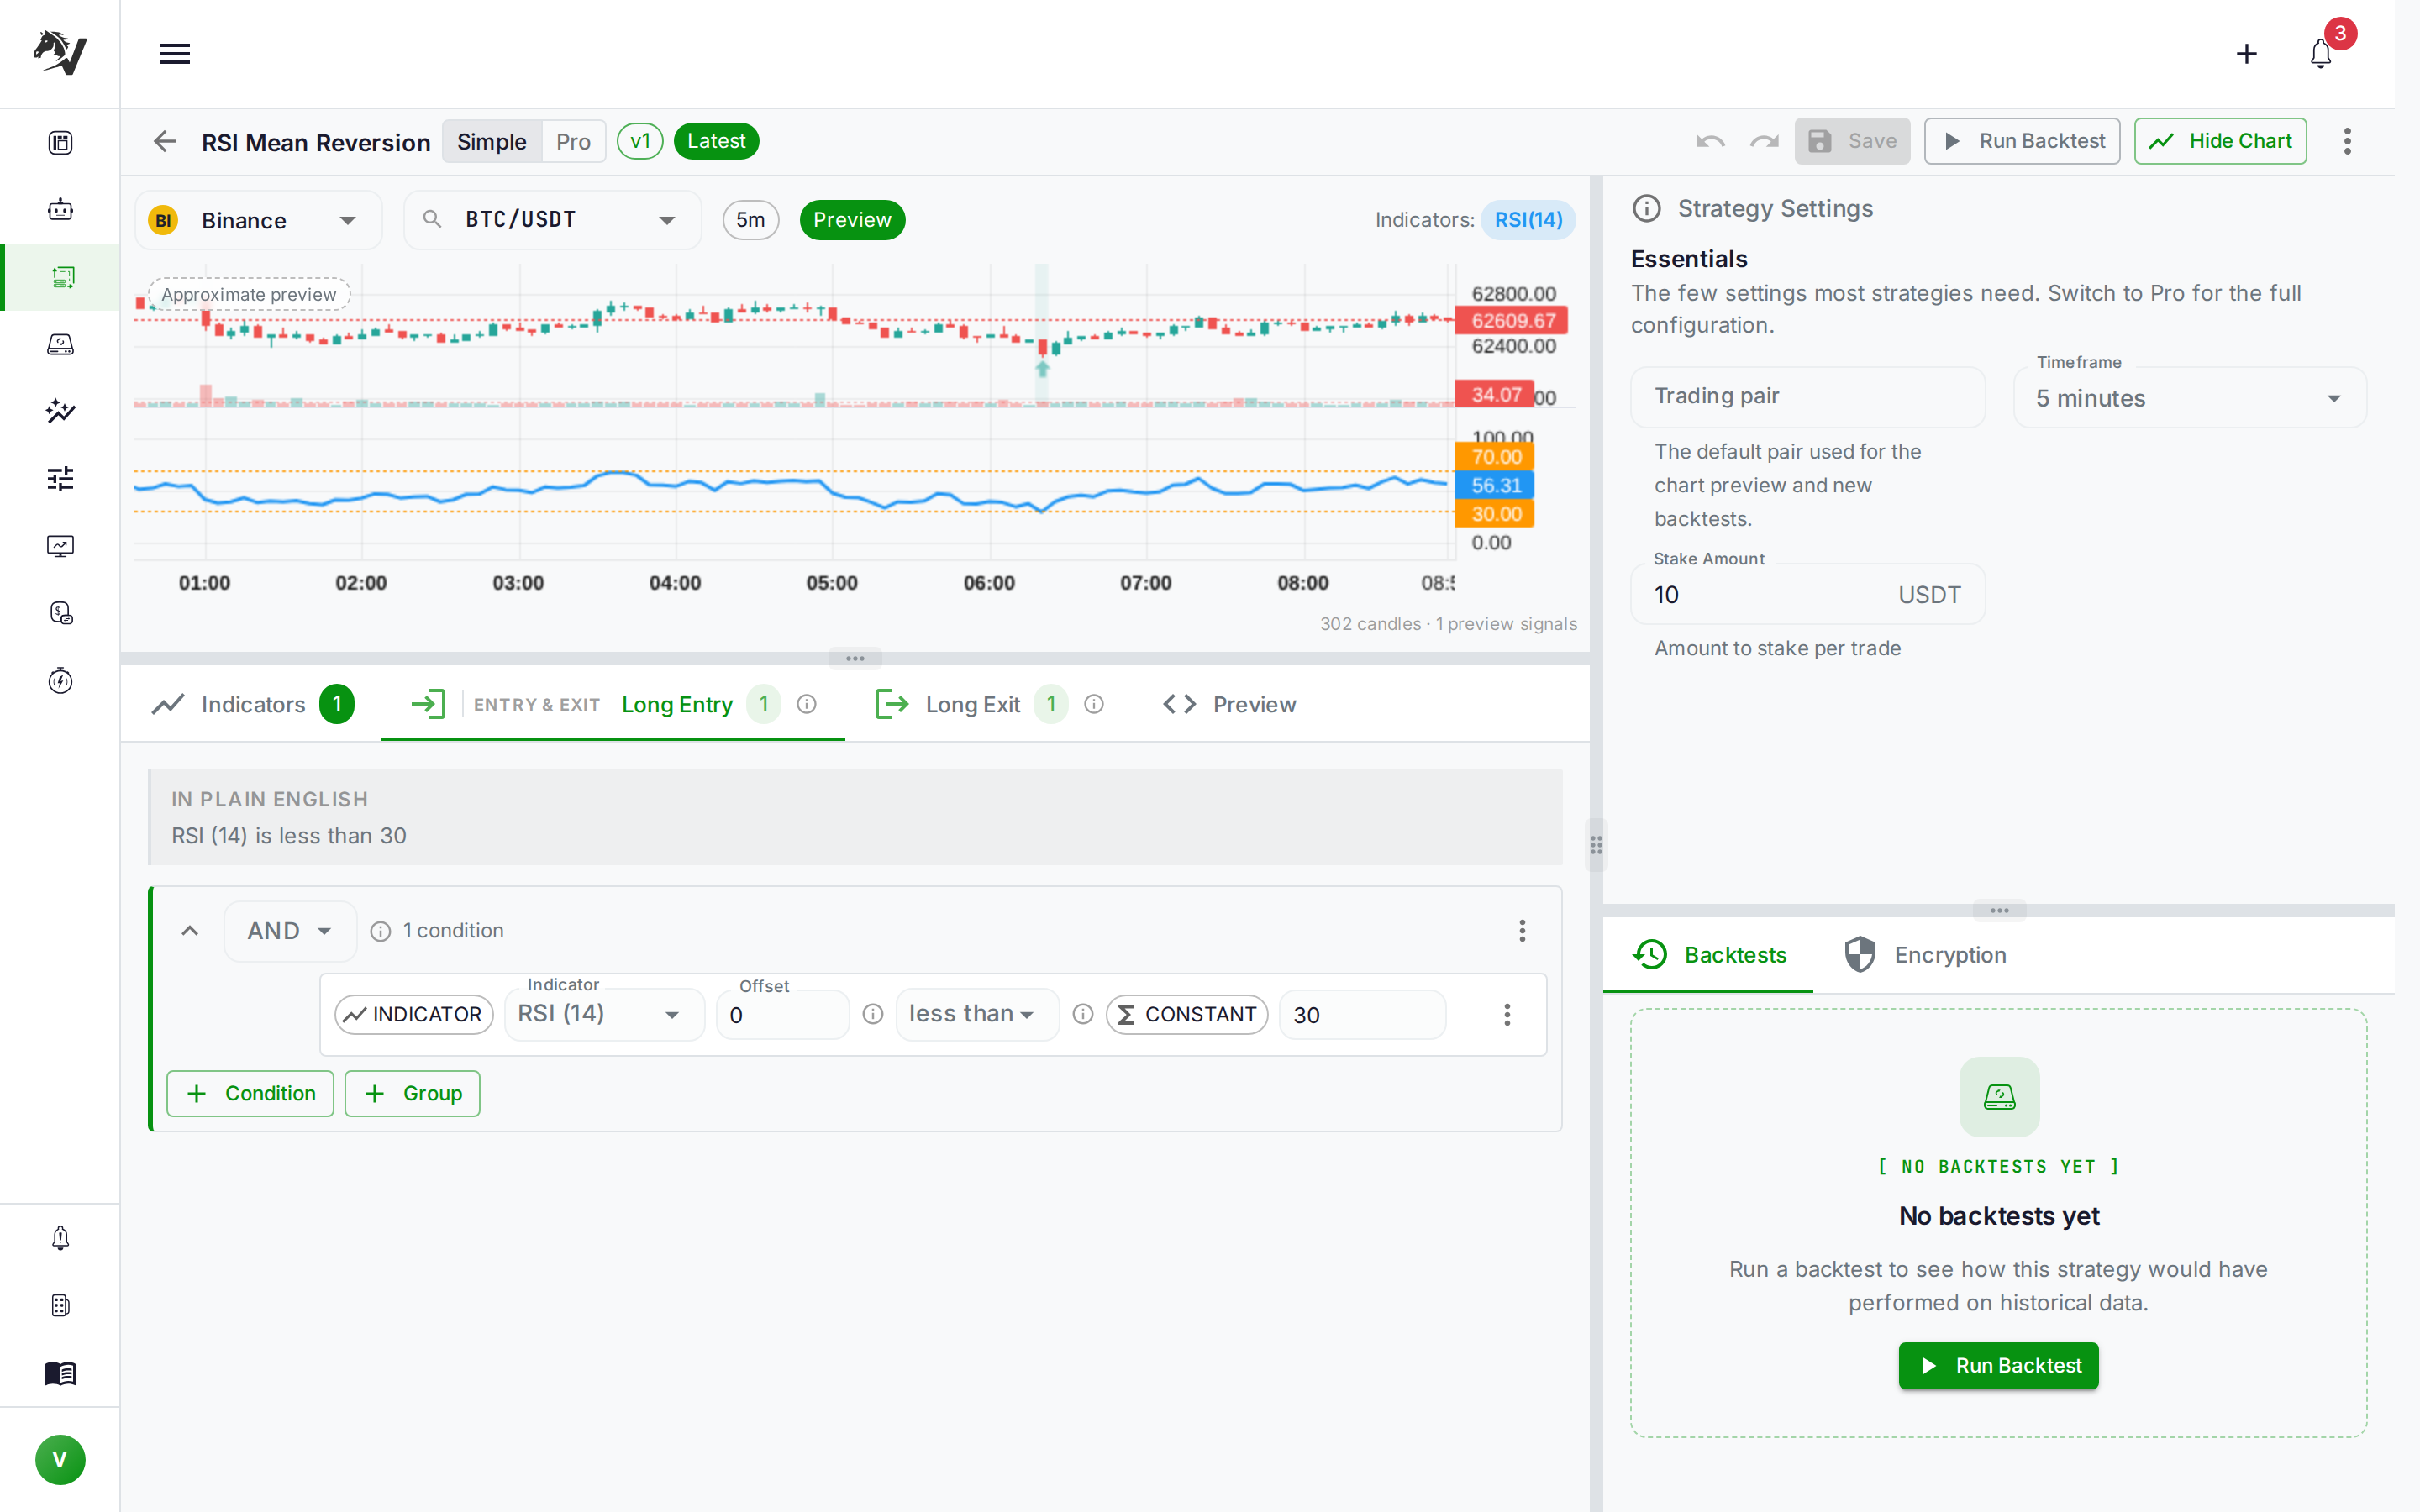Screen dimensions: 2420x1512
Task: Show Long Entry info tooltip icon
Action: click(806, 704)
